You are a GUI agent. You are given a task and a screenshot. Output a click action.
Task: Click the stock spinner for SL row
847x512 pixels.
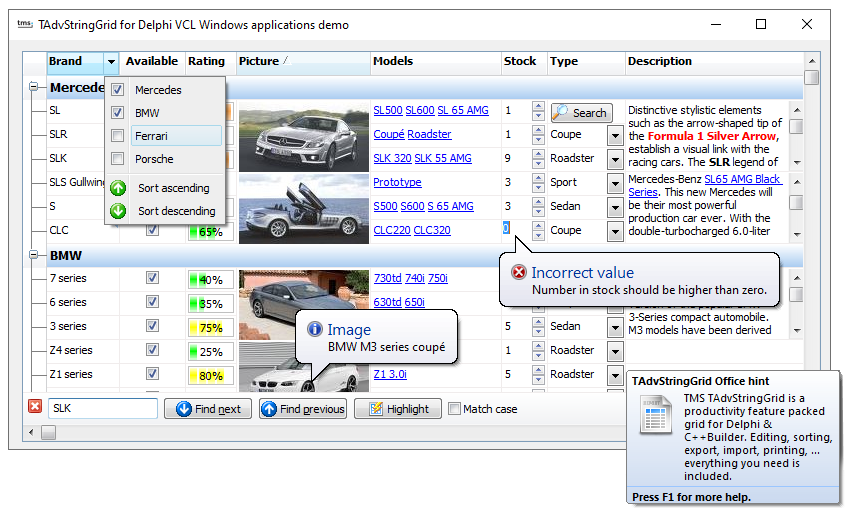[x=538, y=111]
